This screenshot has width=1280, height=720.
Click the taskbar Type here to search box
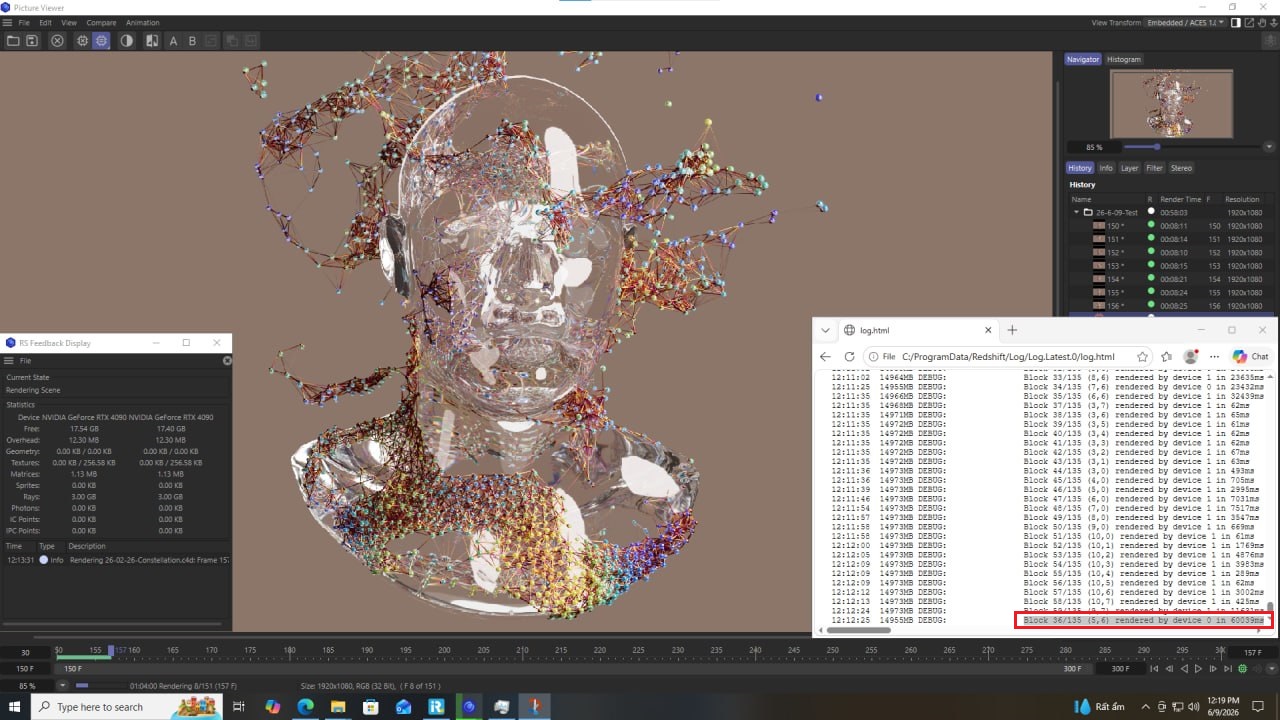[x=128, y=706]
